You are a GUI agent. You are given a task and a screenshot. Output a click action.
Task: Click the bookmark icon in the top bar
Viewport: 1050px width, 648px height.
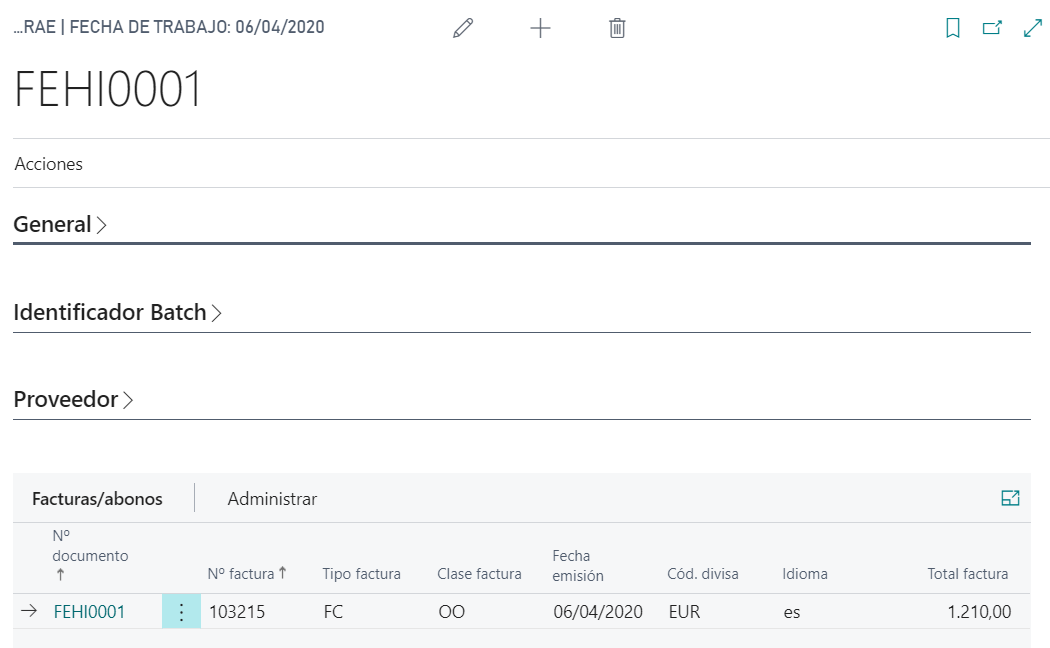[953, 27]
